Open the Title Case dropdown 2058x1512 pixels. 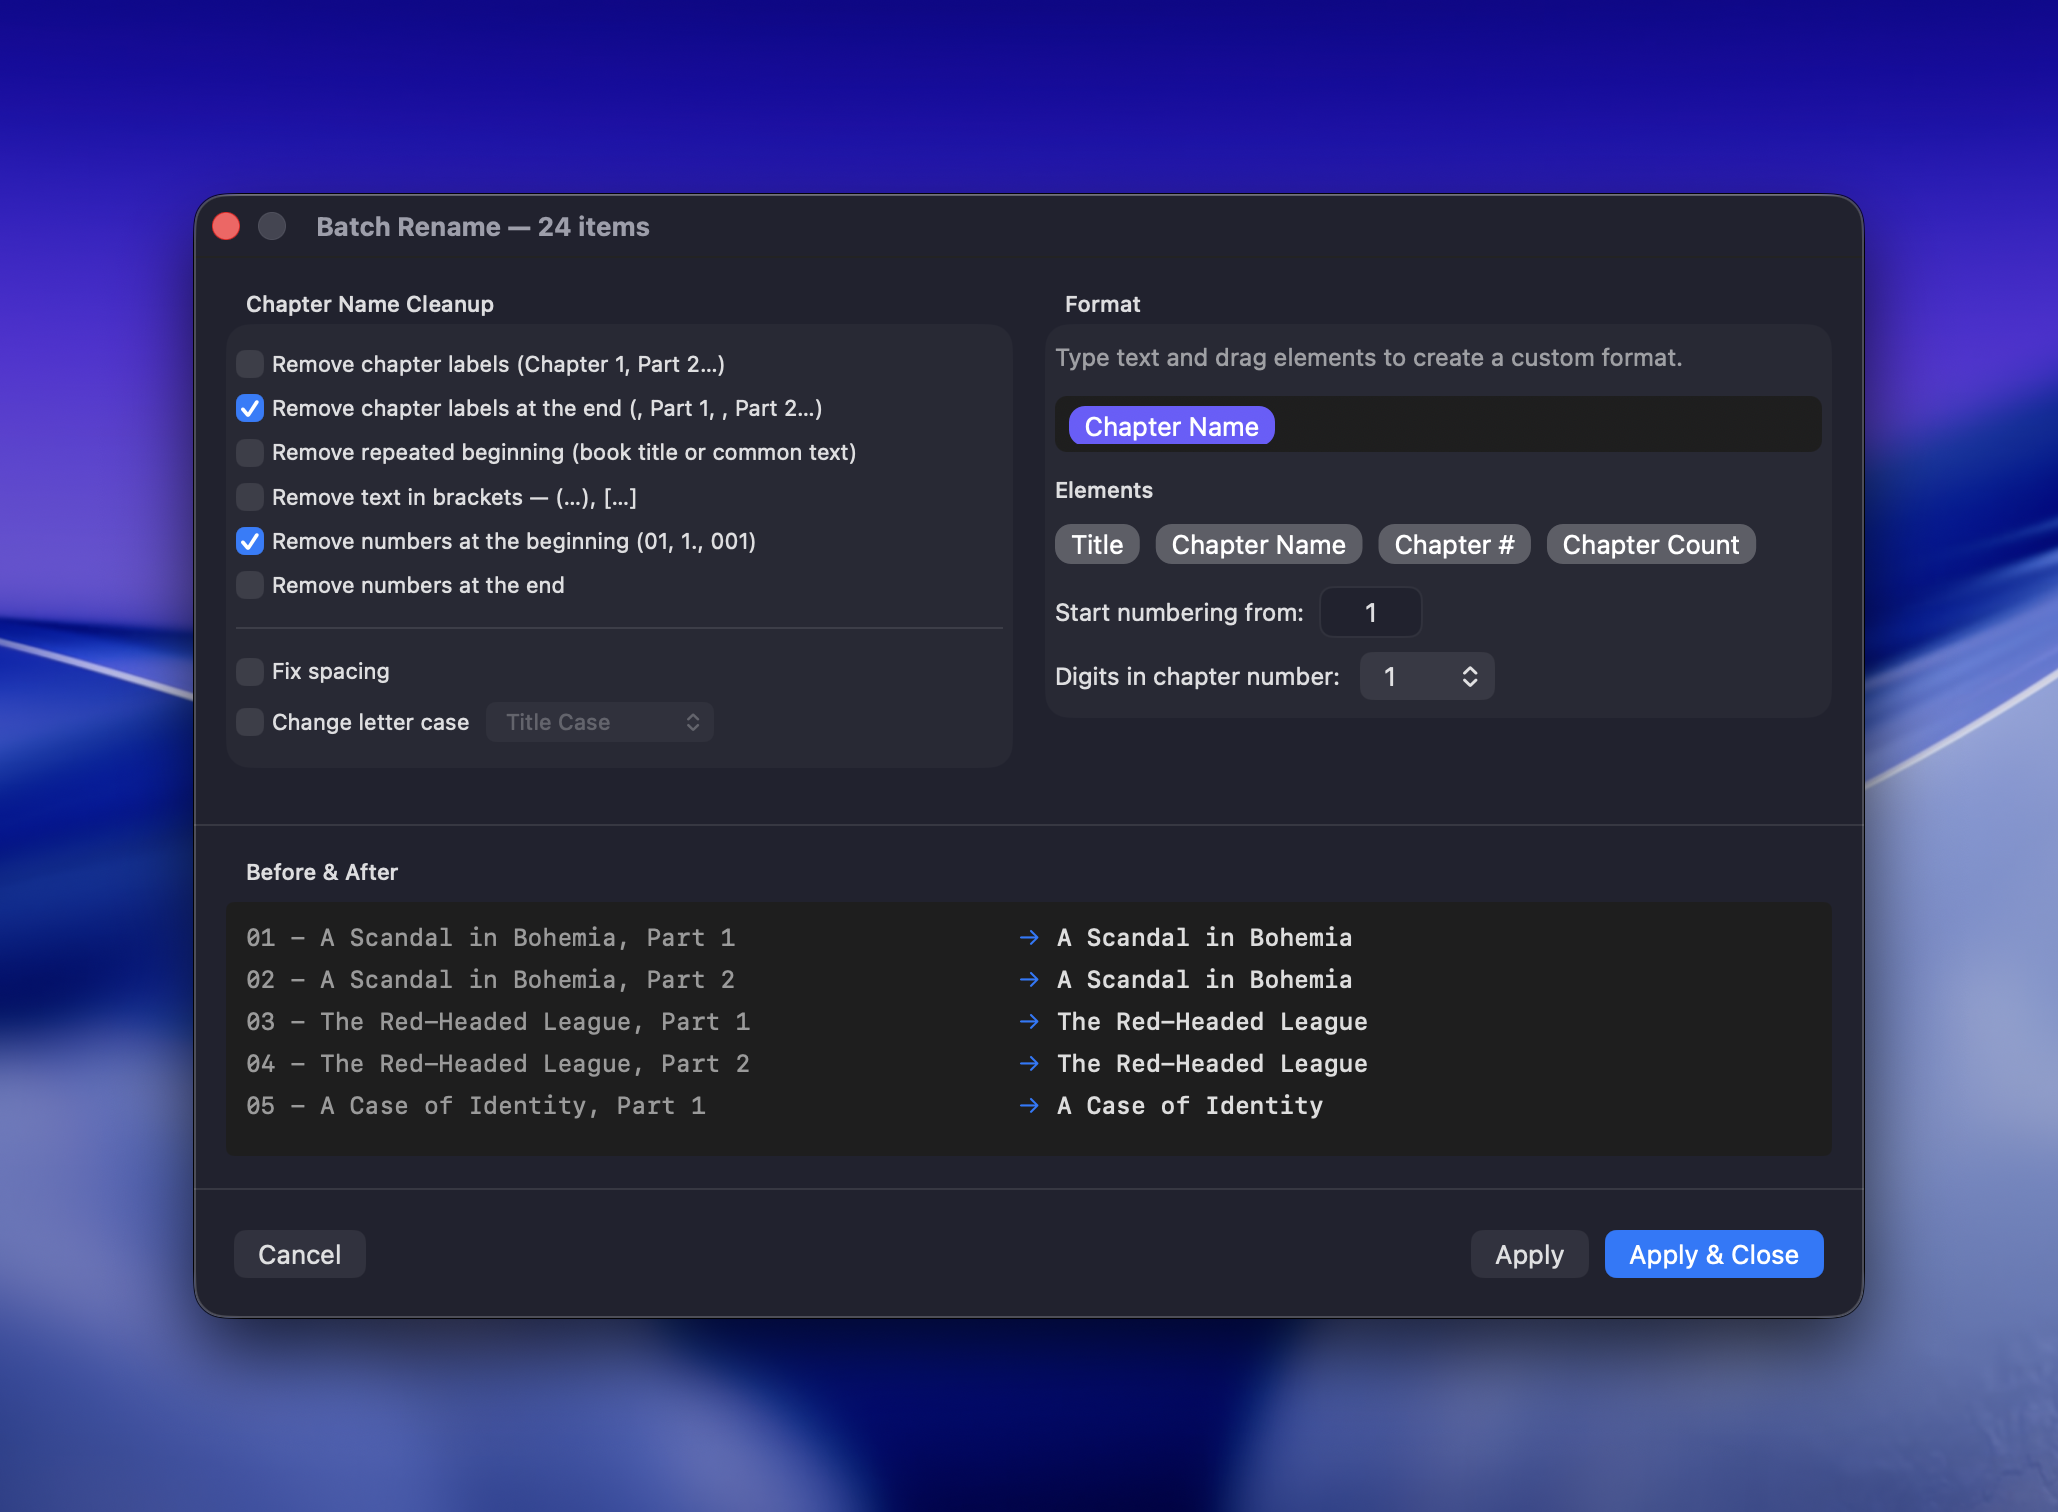(600, 722)
